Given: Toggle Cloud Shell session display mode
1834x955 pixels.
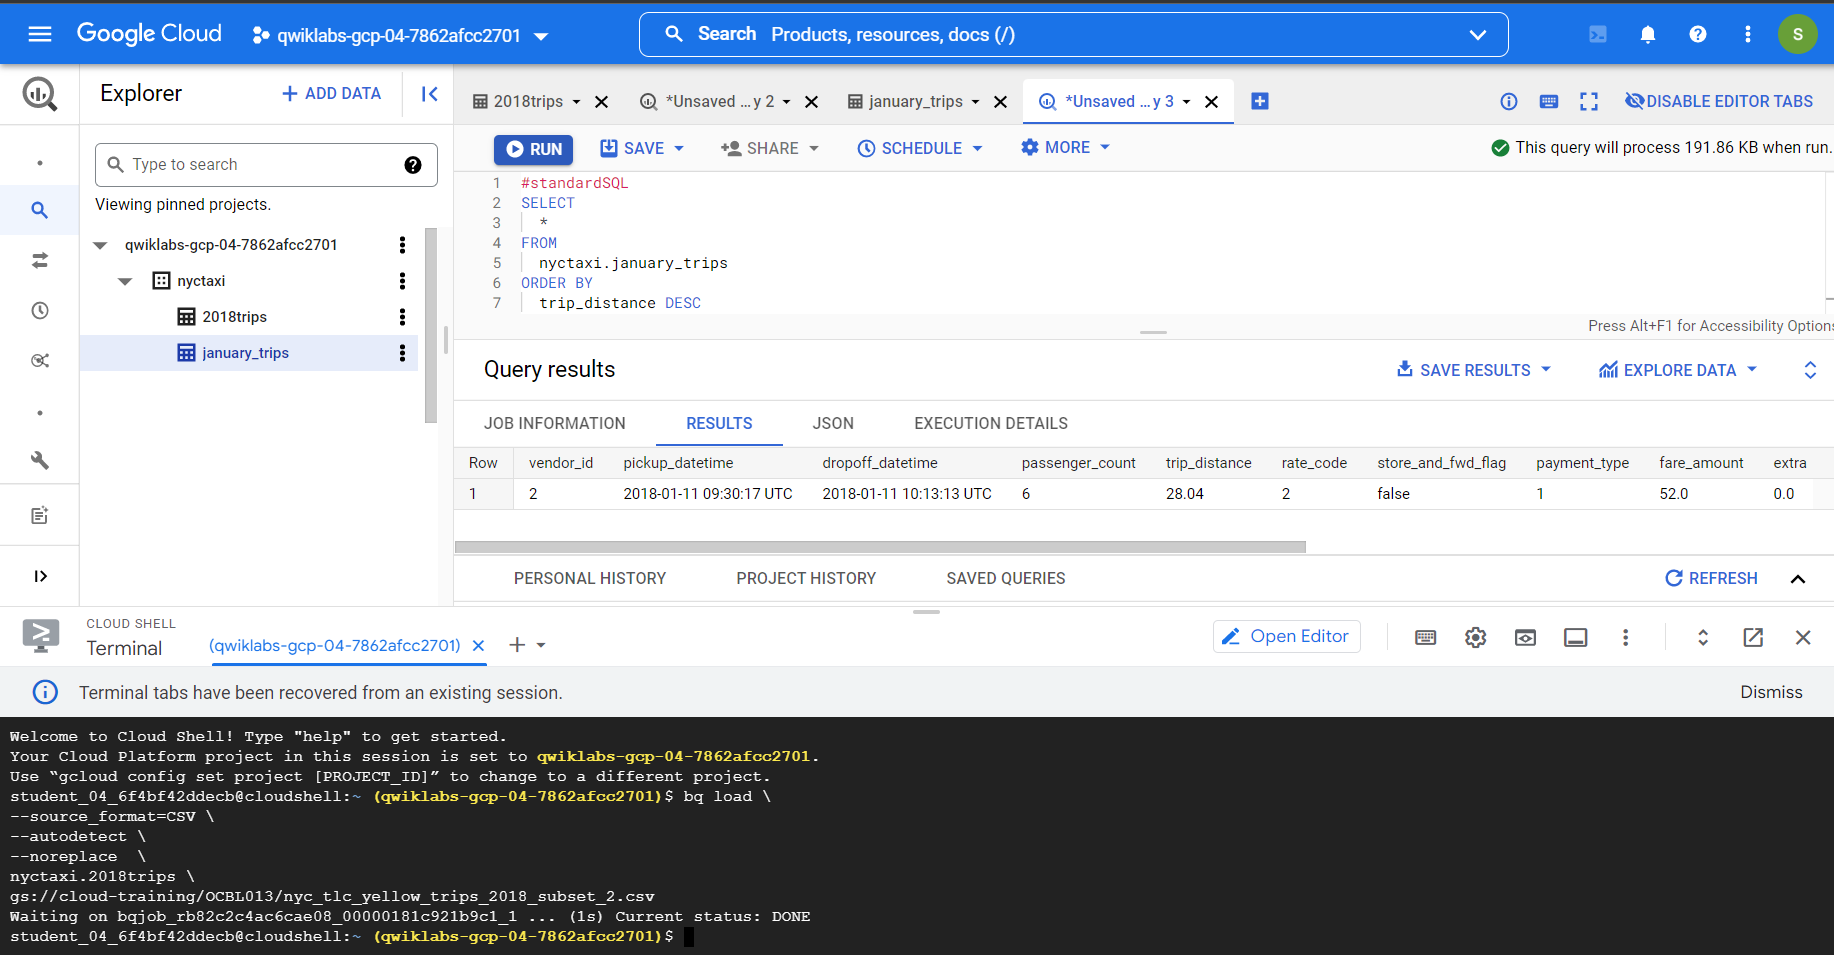Looking at the screenshot, I should tap(1576, 637).
